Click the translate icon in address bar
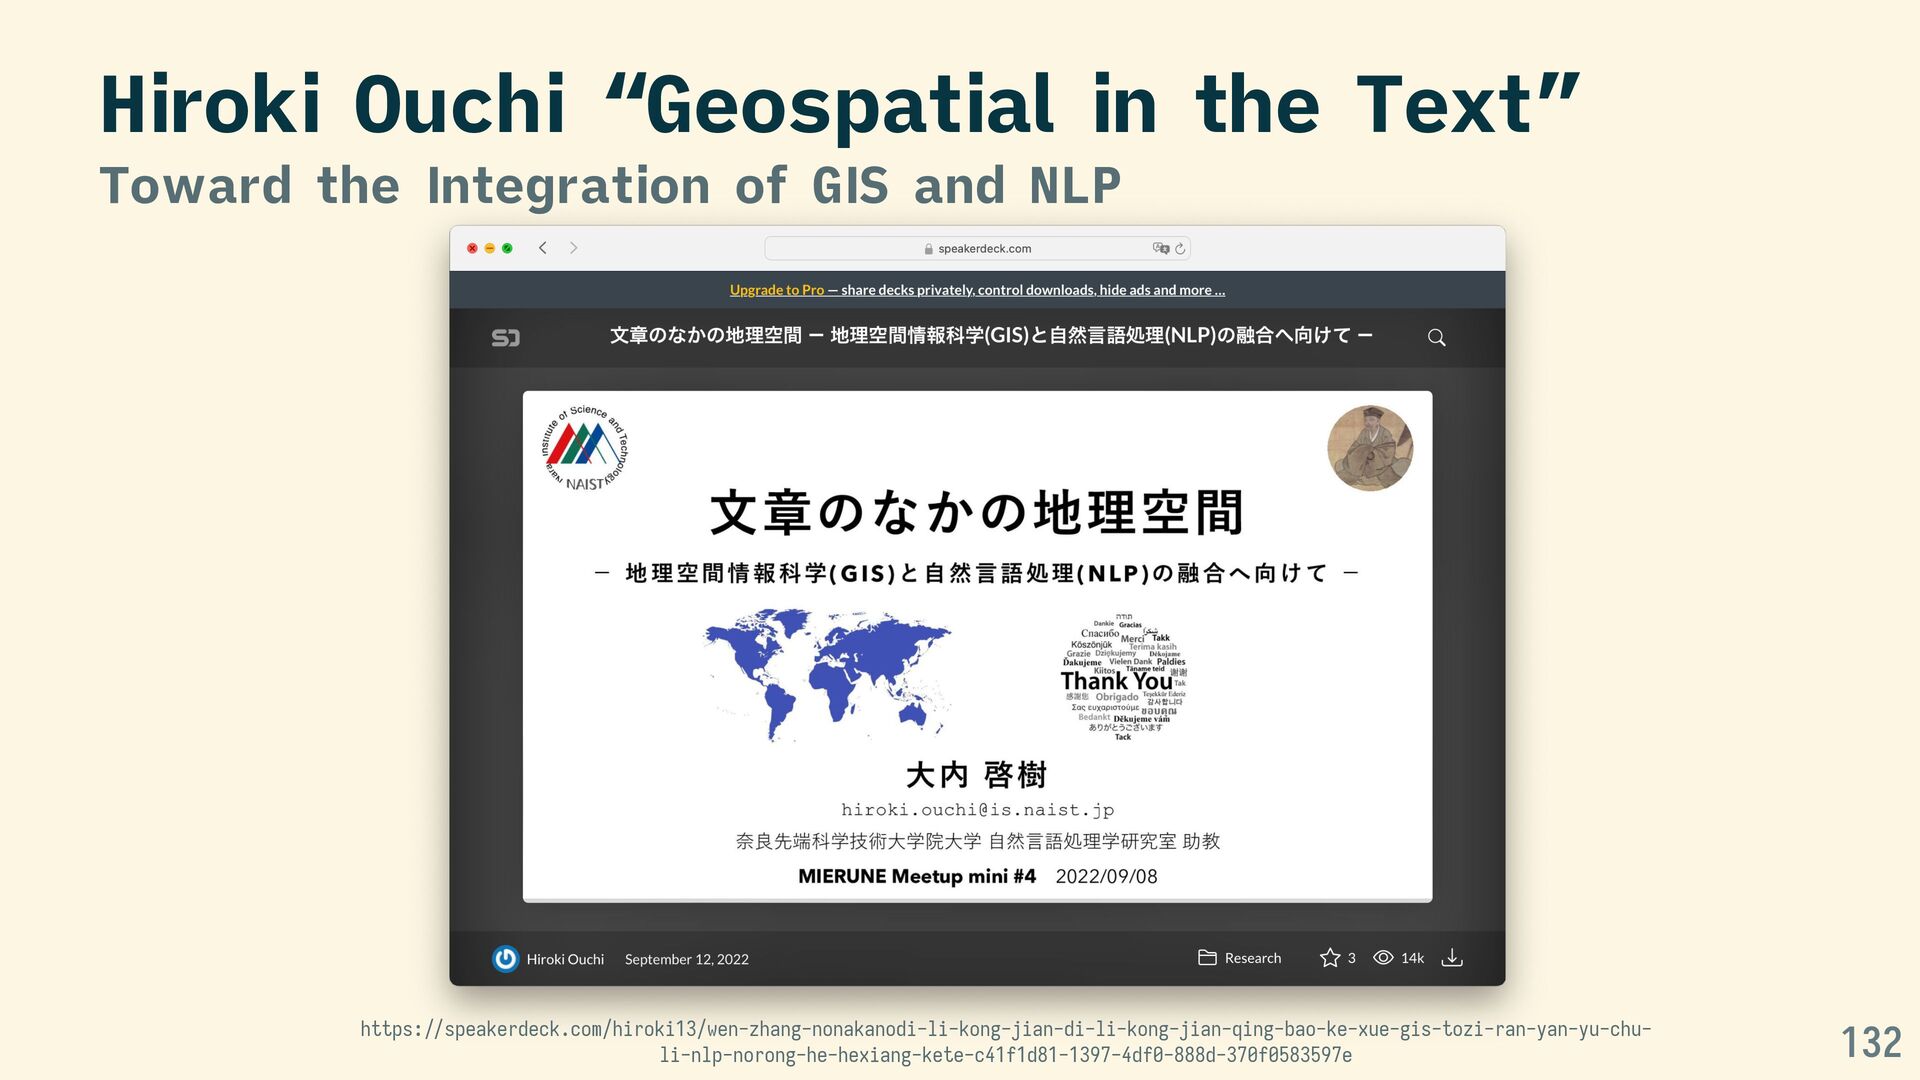This screenshot has height=1080, width=1920. (1160, 248)
